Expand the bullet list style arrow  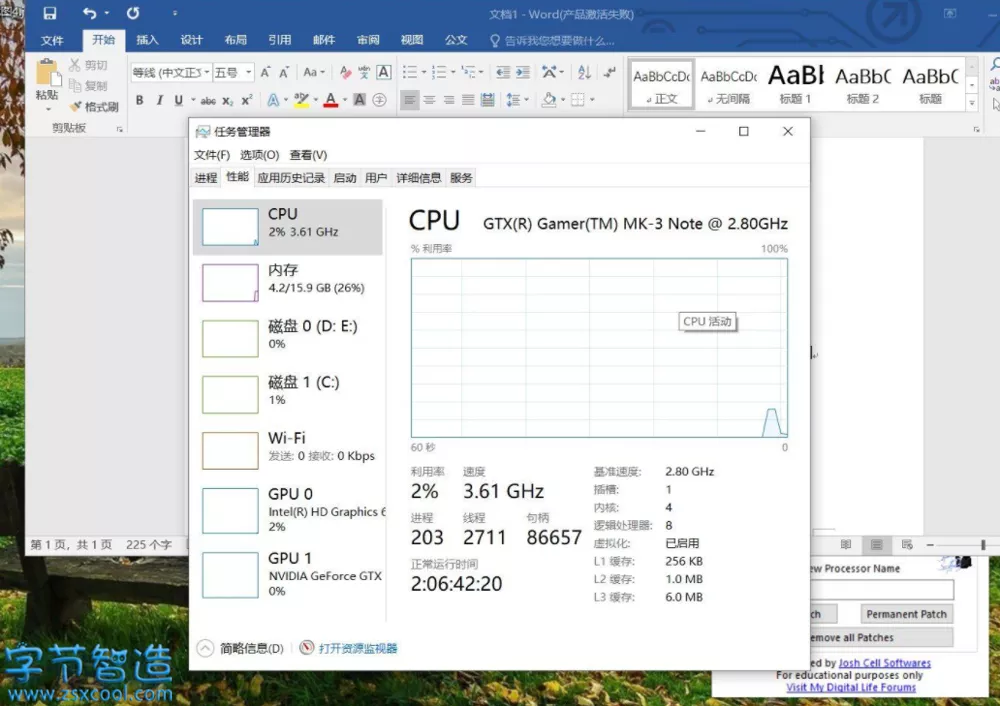click(x=423, y=73)
